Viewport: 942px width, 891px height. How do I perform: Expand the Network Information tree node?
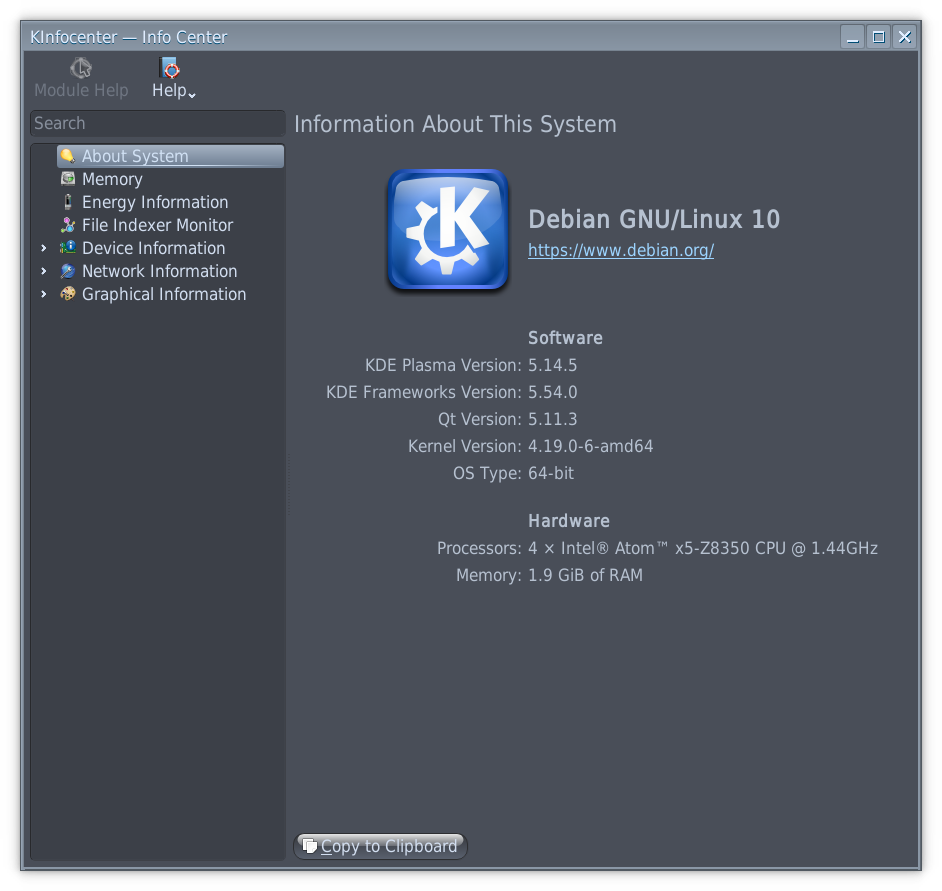pos(43,271)
